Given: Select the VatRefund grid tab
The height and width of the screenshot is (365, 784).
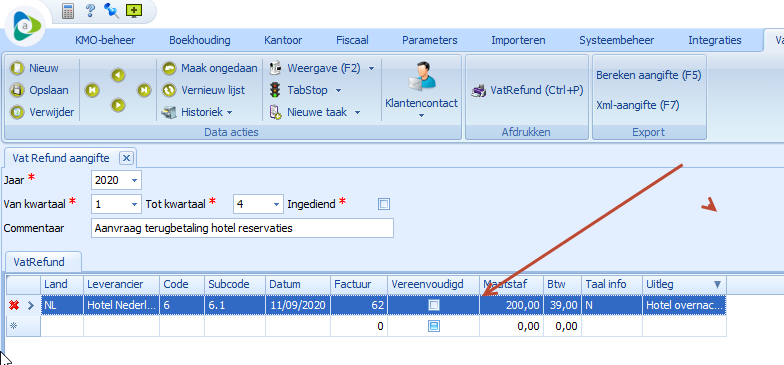Looking at the screenshot, I should pos(39,262).
